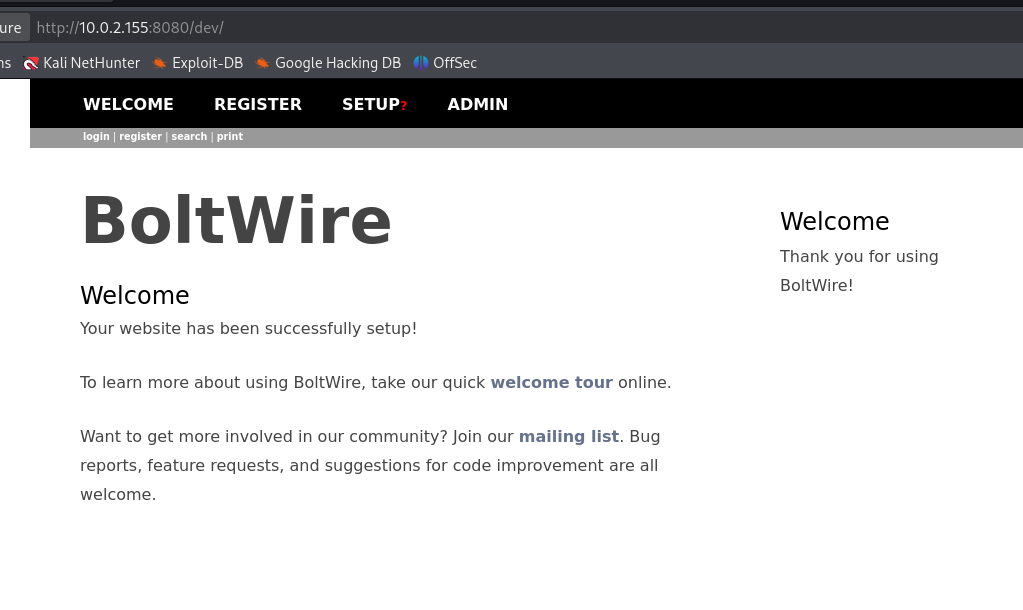Click the main Welcome heading under BoltWire
The image size is (1023, 610).
tap(134, 296)
